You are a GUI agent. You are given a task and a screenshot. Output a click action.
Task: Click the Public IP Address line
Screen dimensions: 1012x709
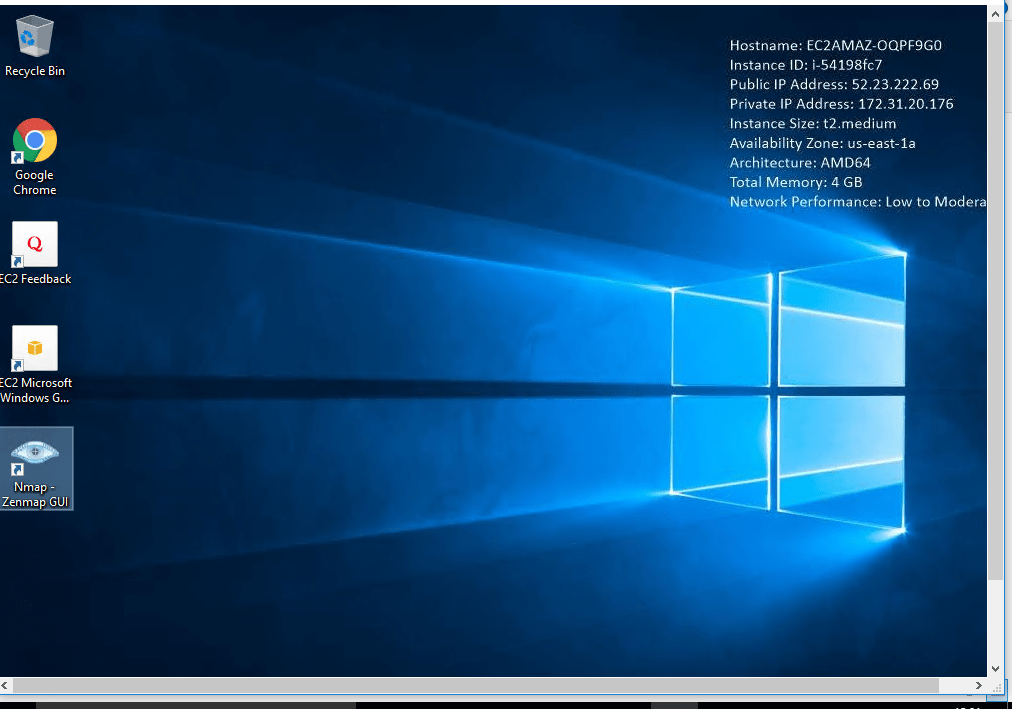pos(834,84)
